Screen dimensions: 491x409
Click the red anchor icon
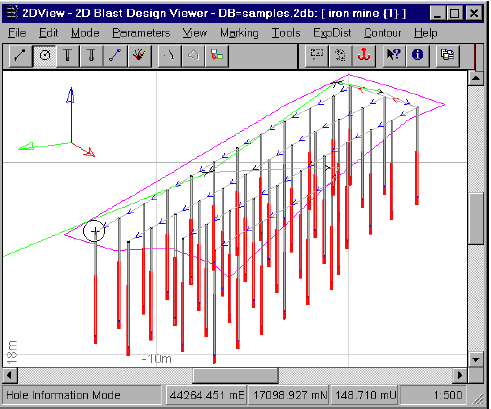coord(364,55)
